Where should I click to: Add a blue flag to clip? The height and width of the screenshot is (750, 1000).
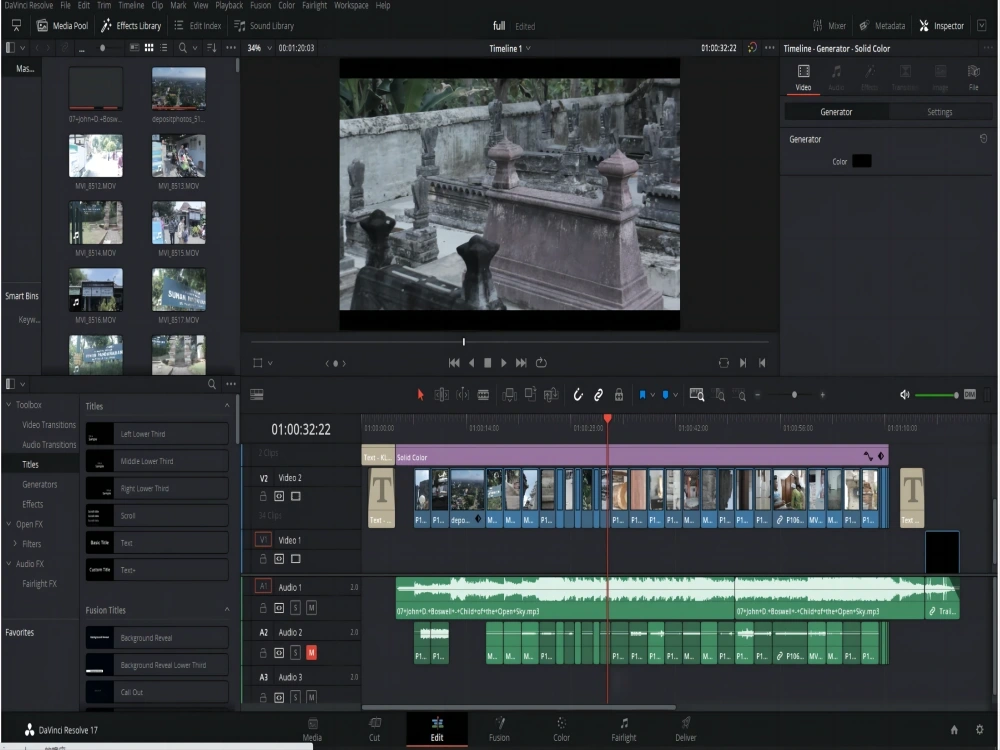click(x=642, y=395)
